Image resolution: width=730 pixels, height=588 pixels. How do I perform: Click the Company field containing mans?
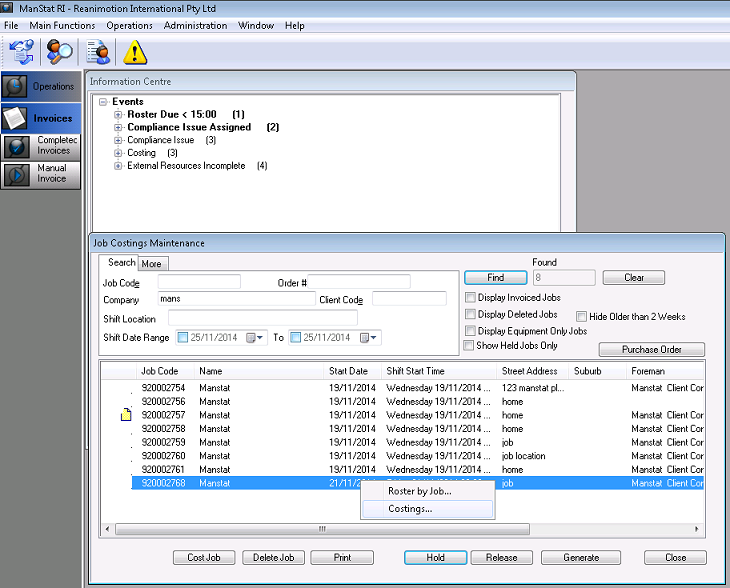point(237,298)
